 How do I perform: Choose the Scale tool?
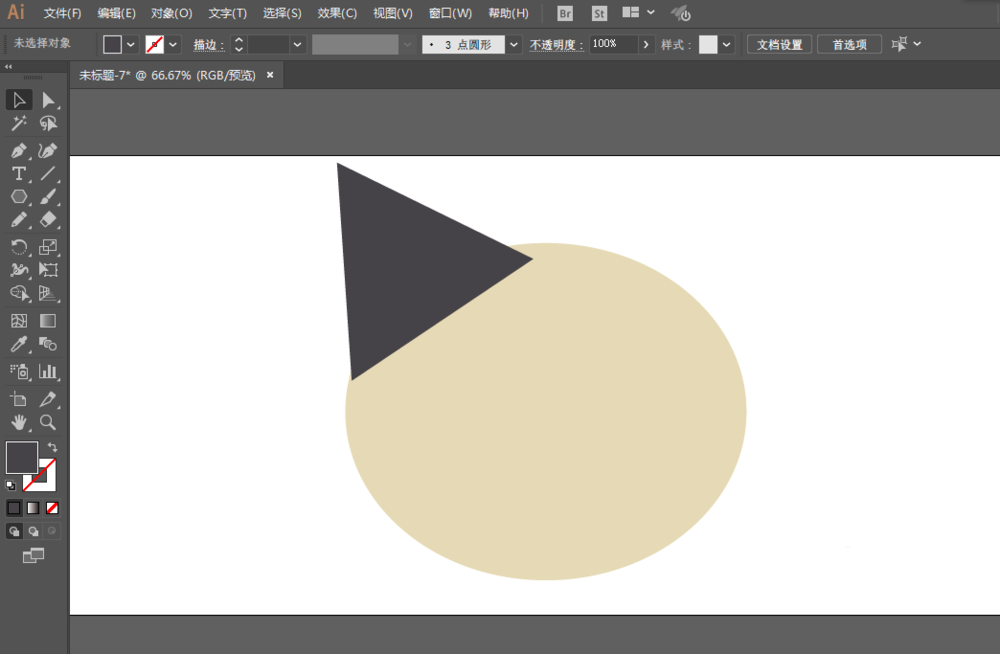click(x=48, y=246)
